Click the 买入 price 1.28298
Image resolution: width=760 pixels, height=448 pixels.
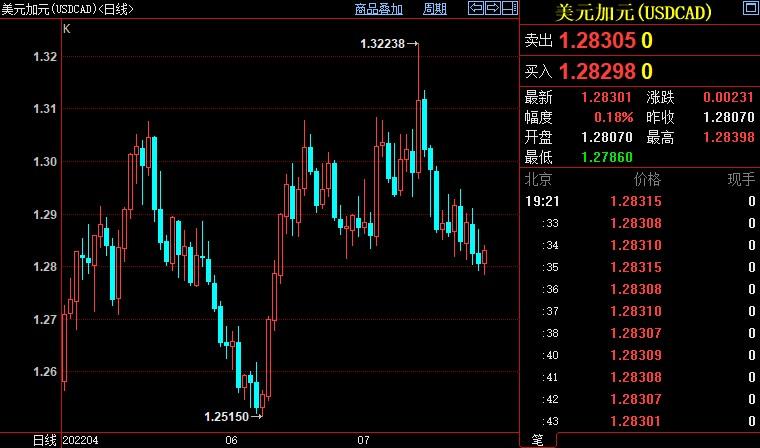point(597,71)
